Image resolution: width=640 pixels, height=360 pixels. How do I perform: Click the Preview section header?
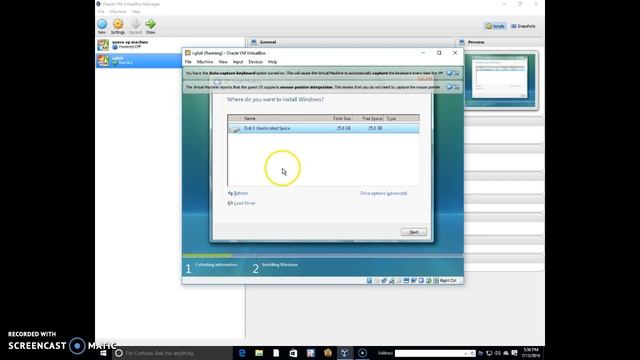point(476,42)
